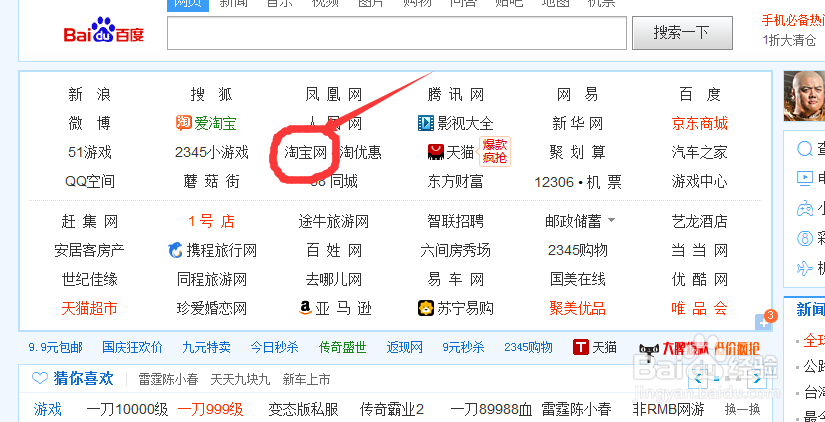The width and height of the screenshot is (825, 422).
Task: Open the 淘宝网 link
Action: (306, 153)
